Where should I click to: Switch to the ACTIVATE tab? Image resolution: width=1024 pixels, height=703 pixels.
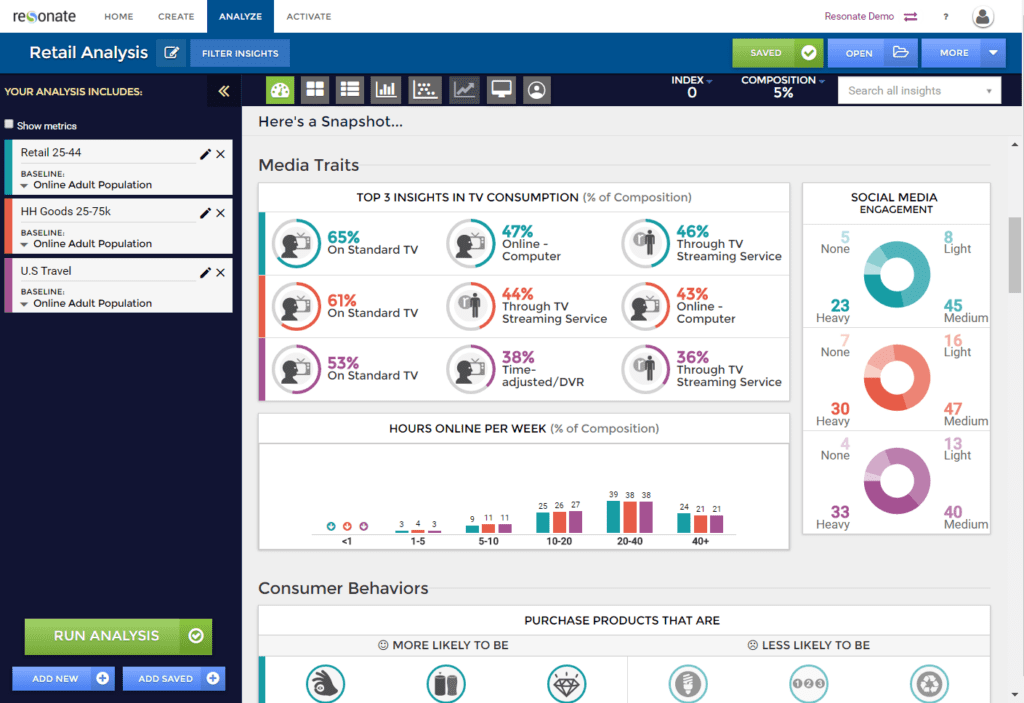click(308, 16)
